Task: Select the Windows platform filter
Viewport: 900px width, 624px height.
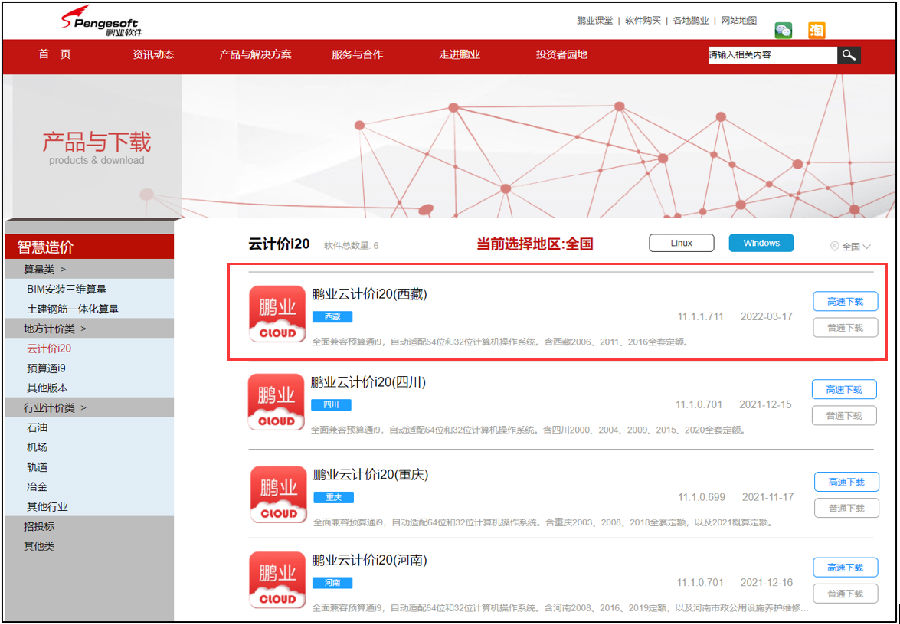Action: tap(761, 243)
